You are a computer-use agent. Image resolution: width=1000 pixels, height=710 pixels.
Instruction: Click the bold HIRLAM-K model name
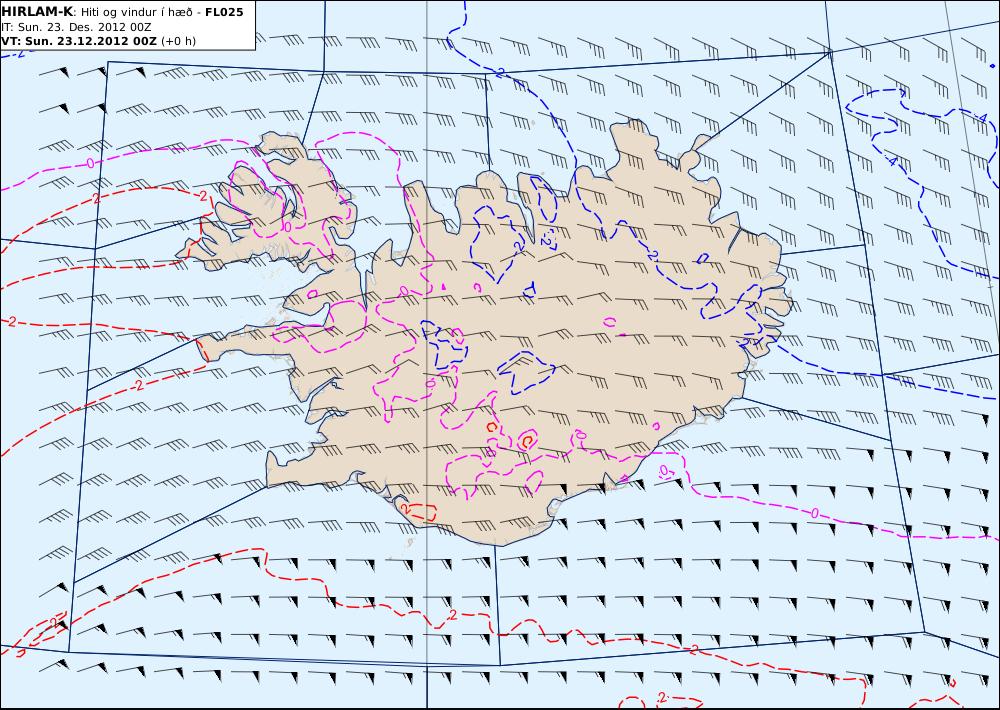(x=37, y=12)
